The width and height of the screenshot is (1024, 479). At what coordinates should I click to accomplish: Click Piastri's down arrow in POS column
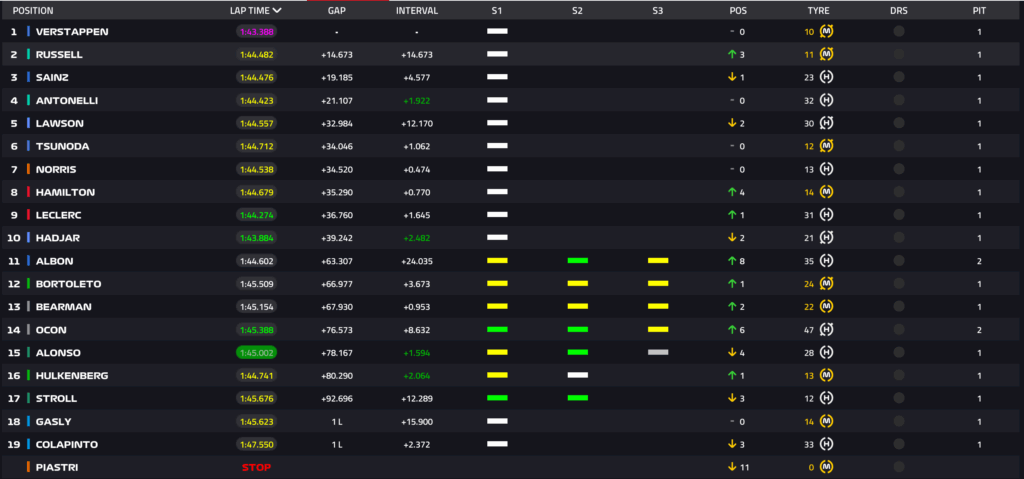tap(732, 467)
